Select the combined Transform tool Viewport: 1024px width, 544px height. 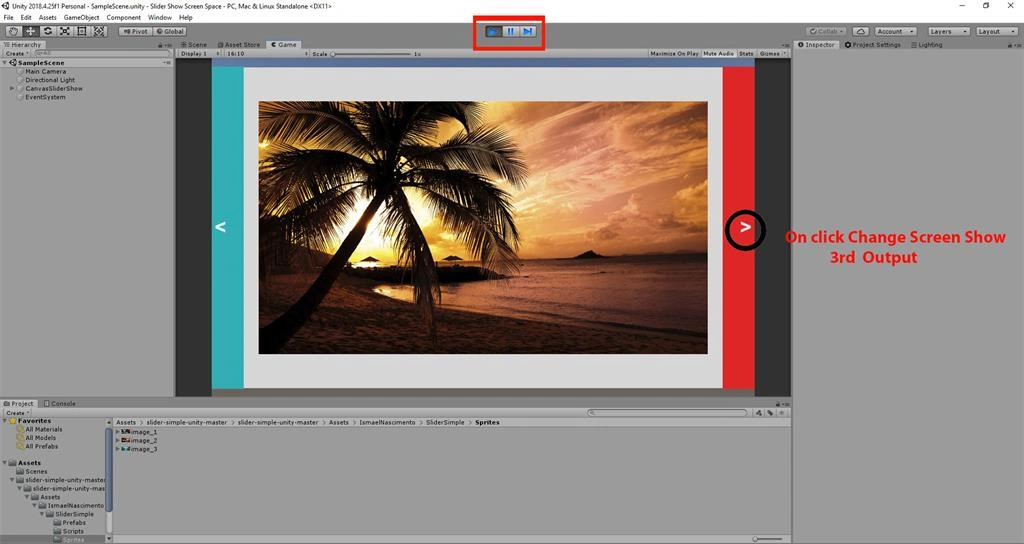coord(99,31)
